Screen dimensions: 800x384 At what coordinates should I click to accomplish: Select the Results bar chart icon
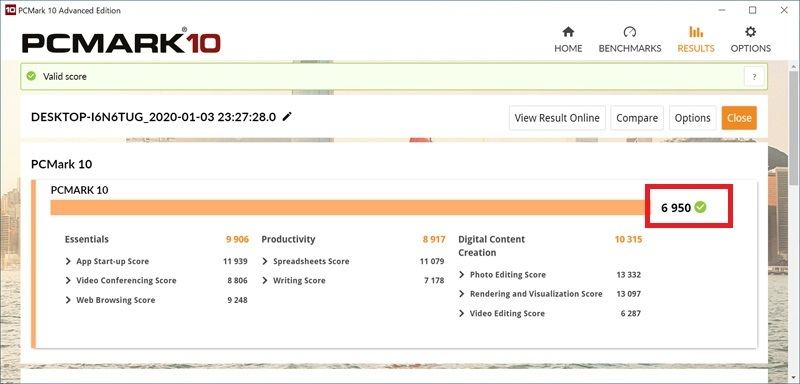point(696,32)
